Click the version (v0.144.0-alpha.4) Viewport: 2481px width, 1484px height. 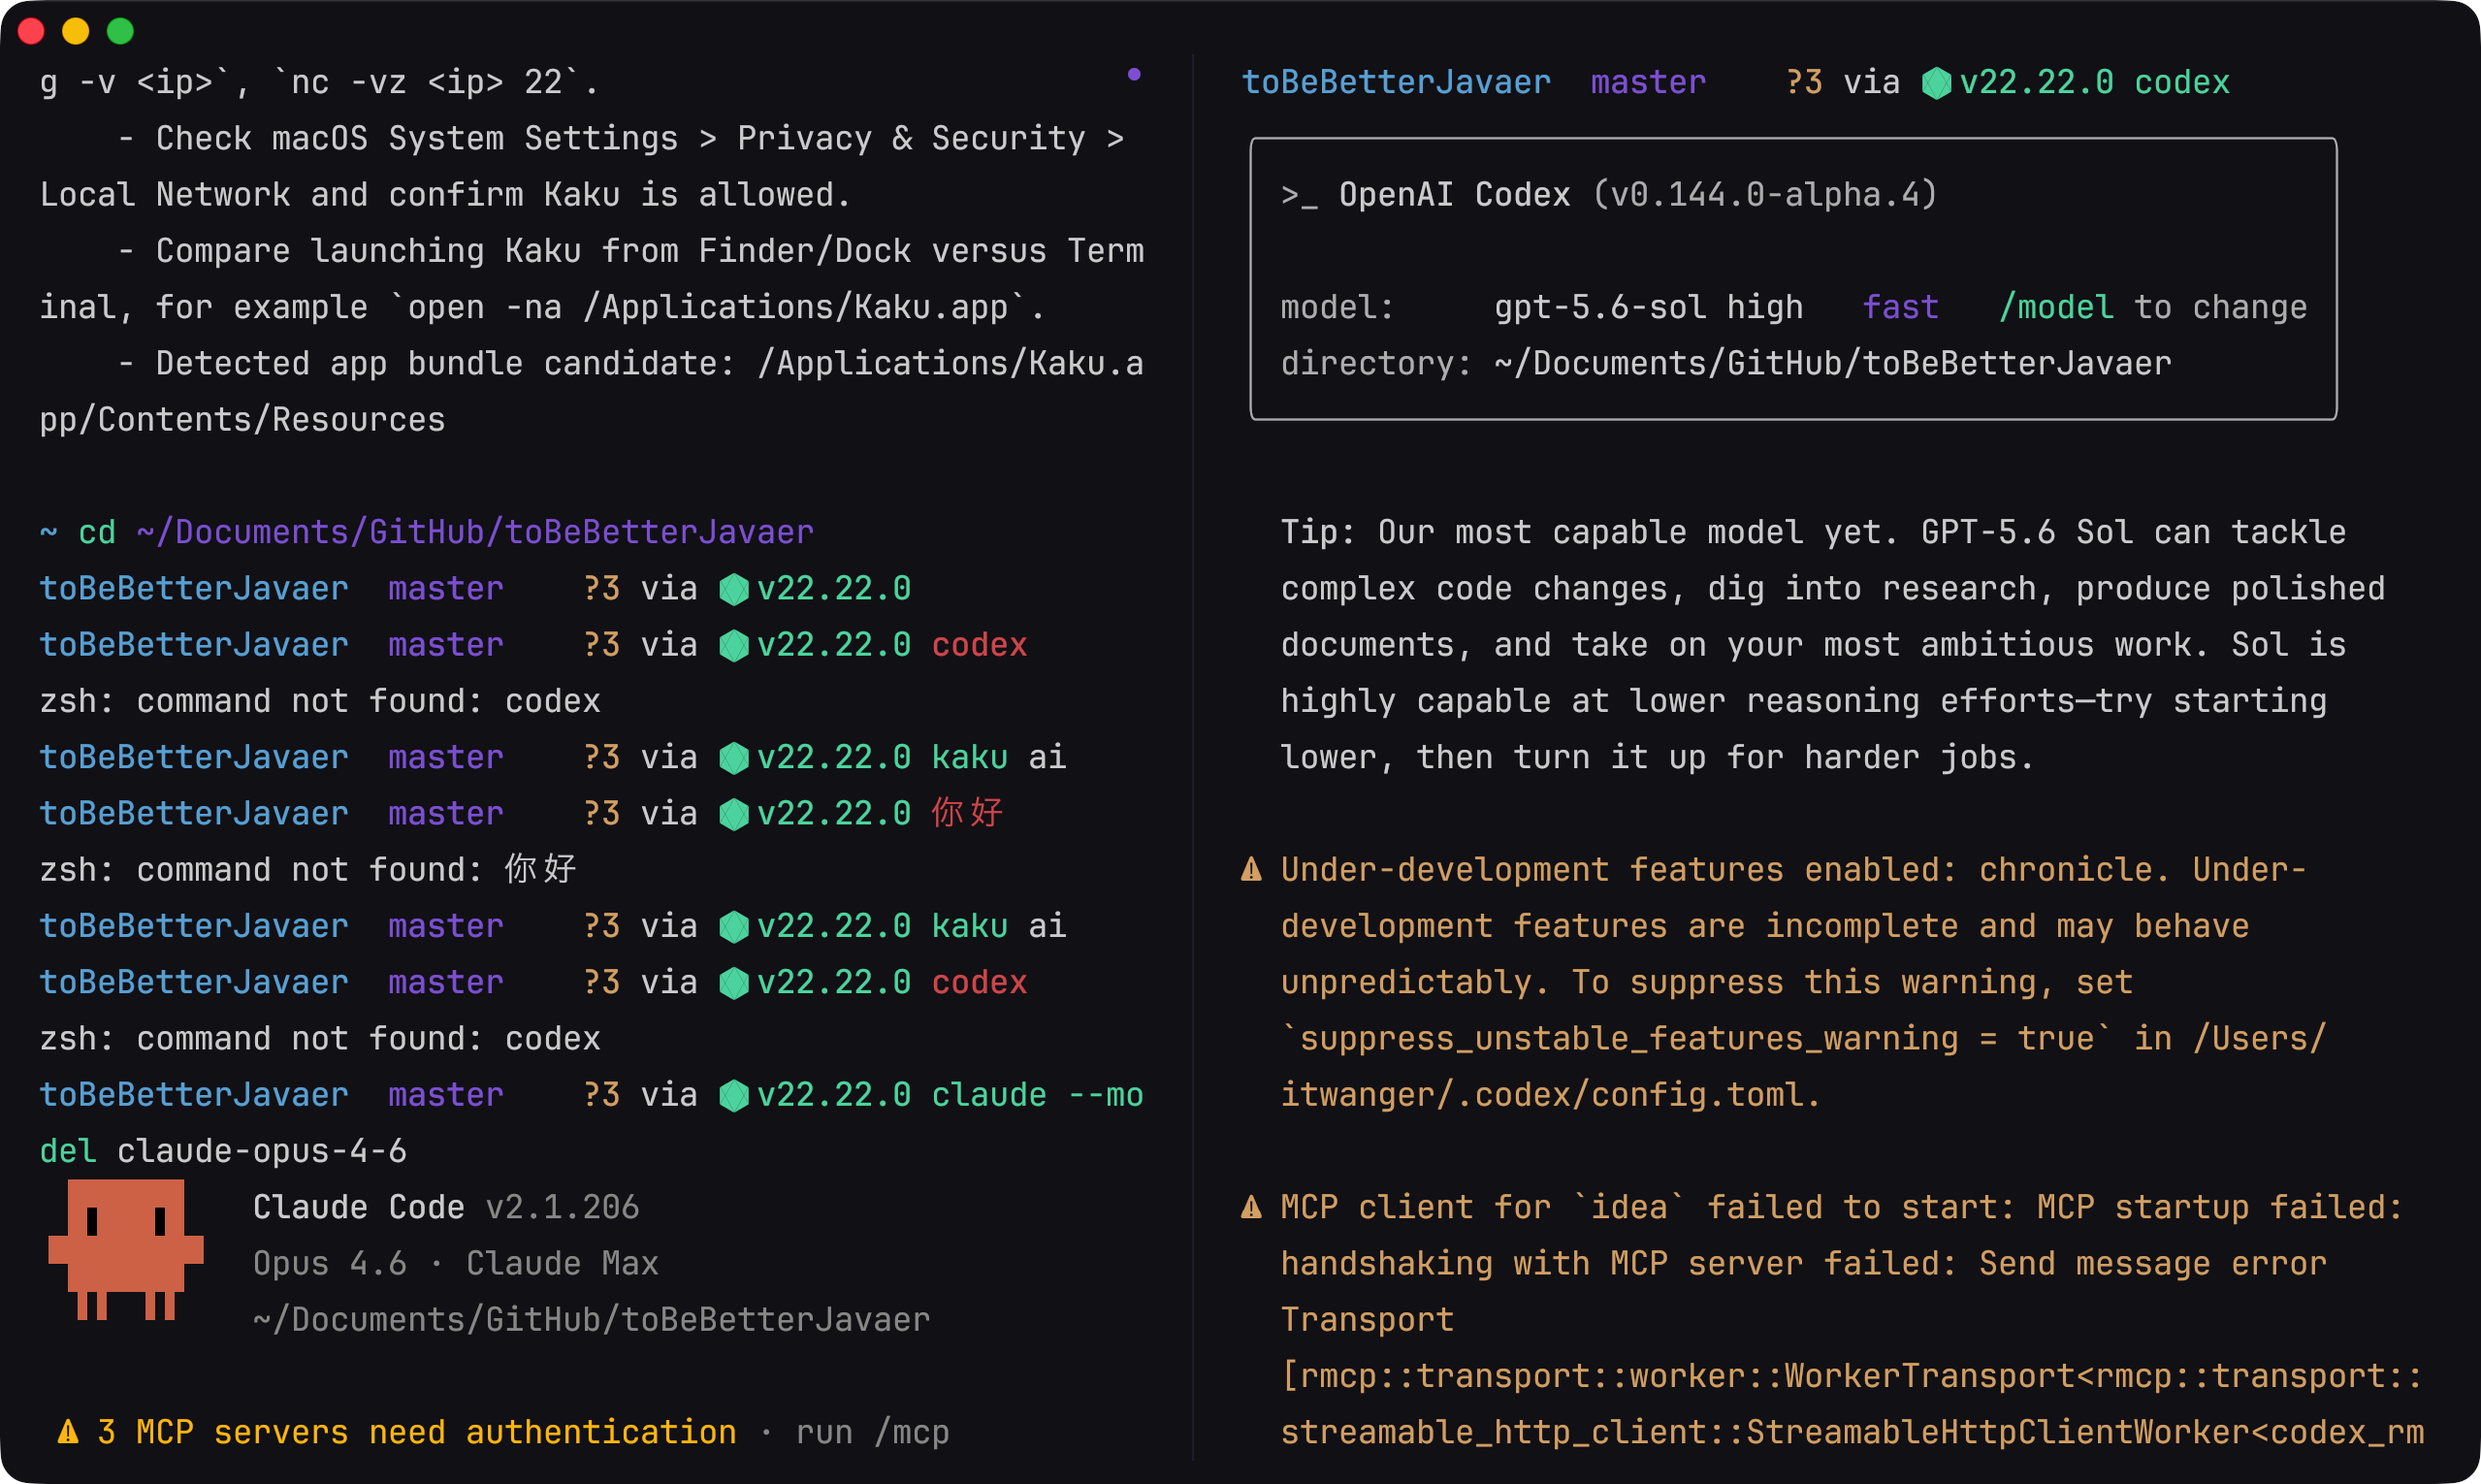click(x=1766, y=194)
